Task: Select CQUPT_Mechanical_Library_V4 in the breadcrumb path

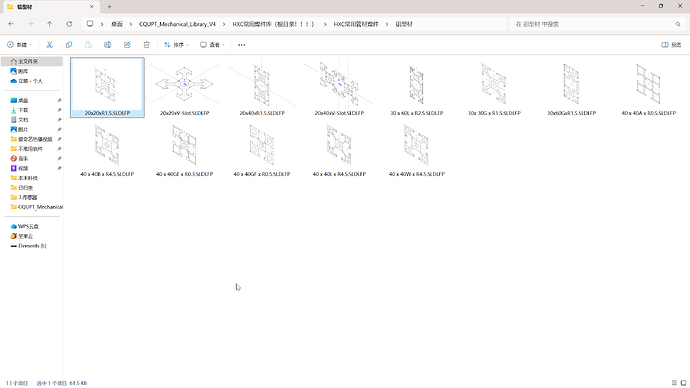Action: pyautogui.click(x=177, y=24)
